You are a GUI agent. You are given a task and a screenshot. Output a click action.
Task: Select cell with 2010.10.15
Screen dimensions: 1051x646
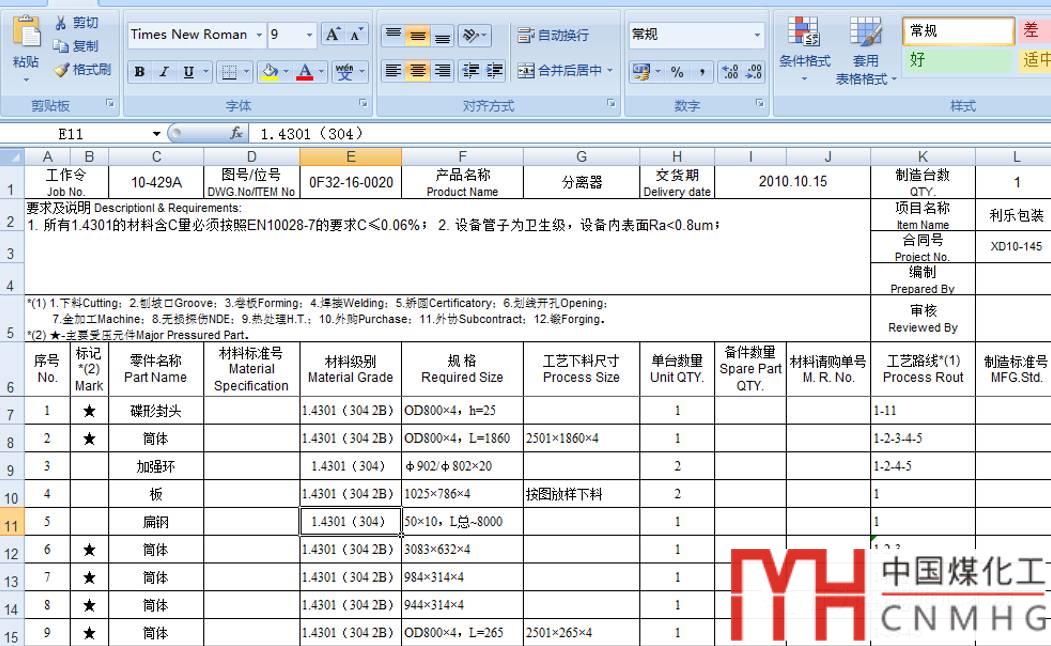tap(793, 182)
